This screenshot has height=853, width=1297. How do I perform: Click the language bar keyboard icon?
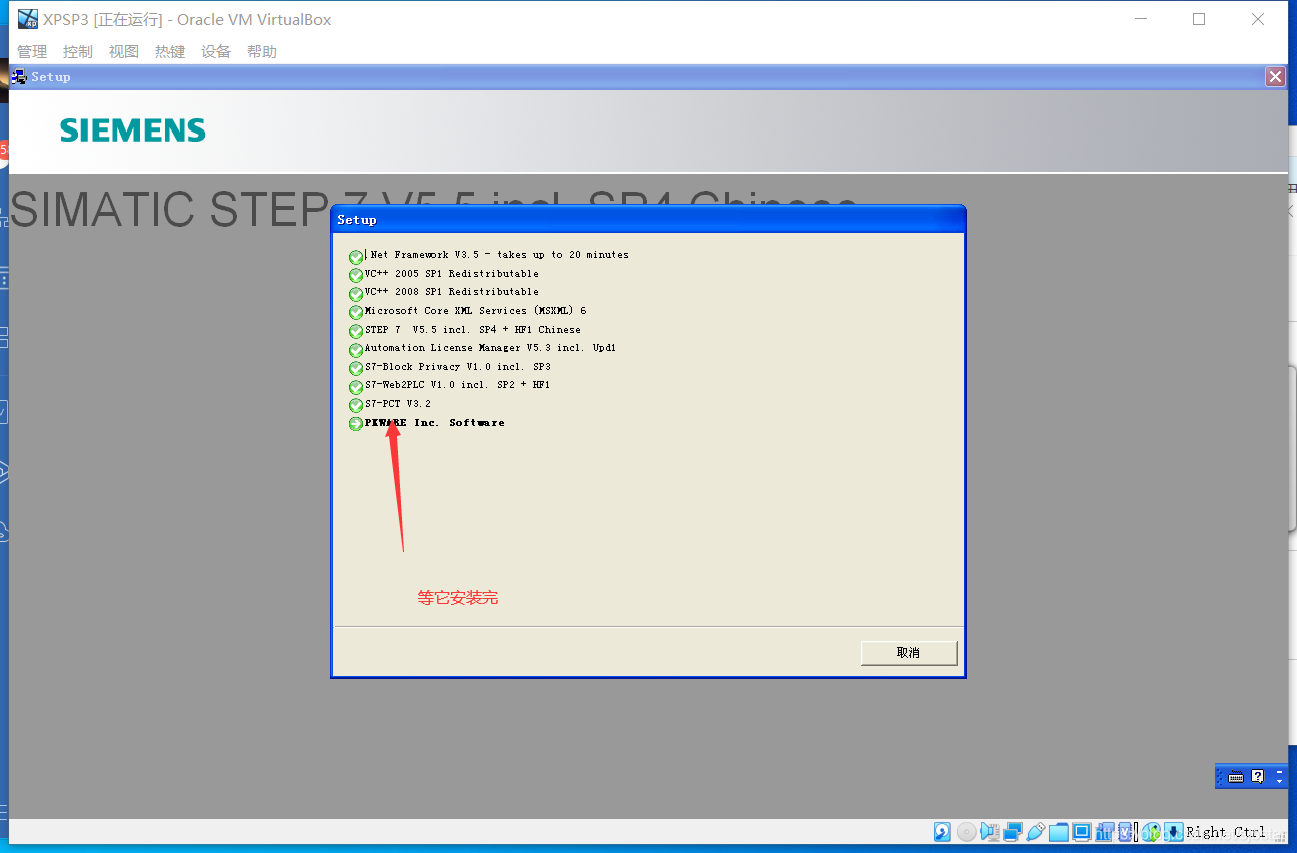(x=1236, y=777)
